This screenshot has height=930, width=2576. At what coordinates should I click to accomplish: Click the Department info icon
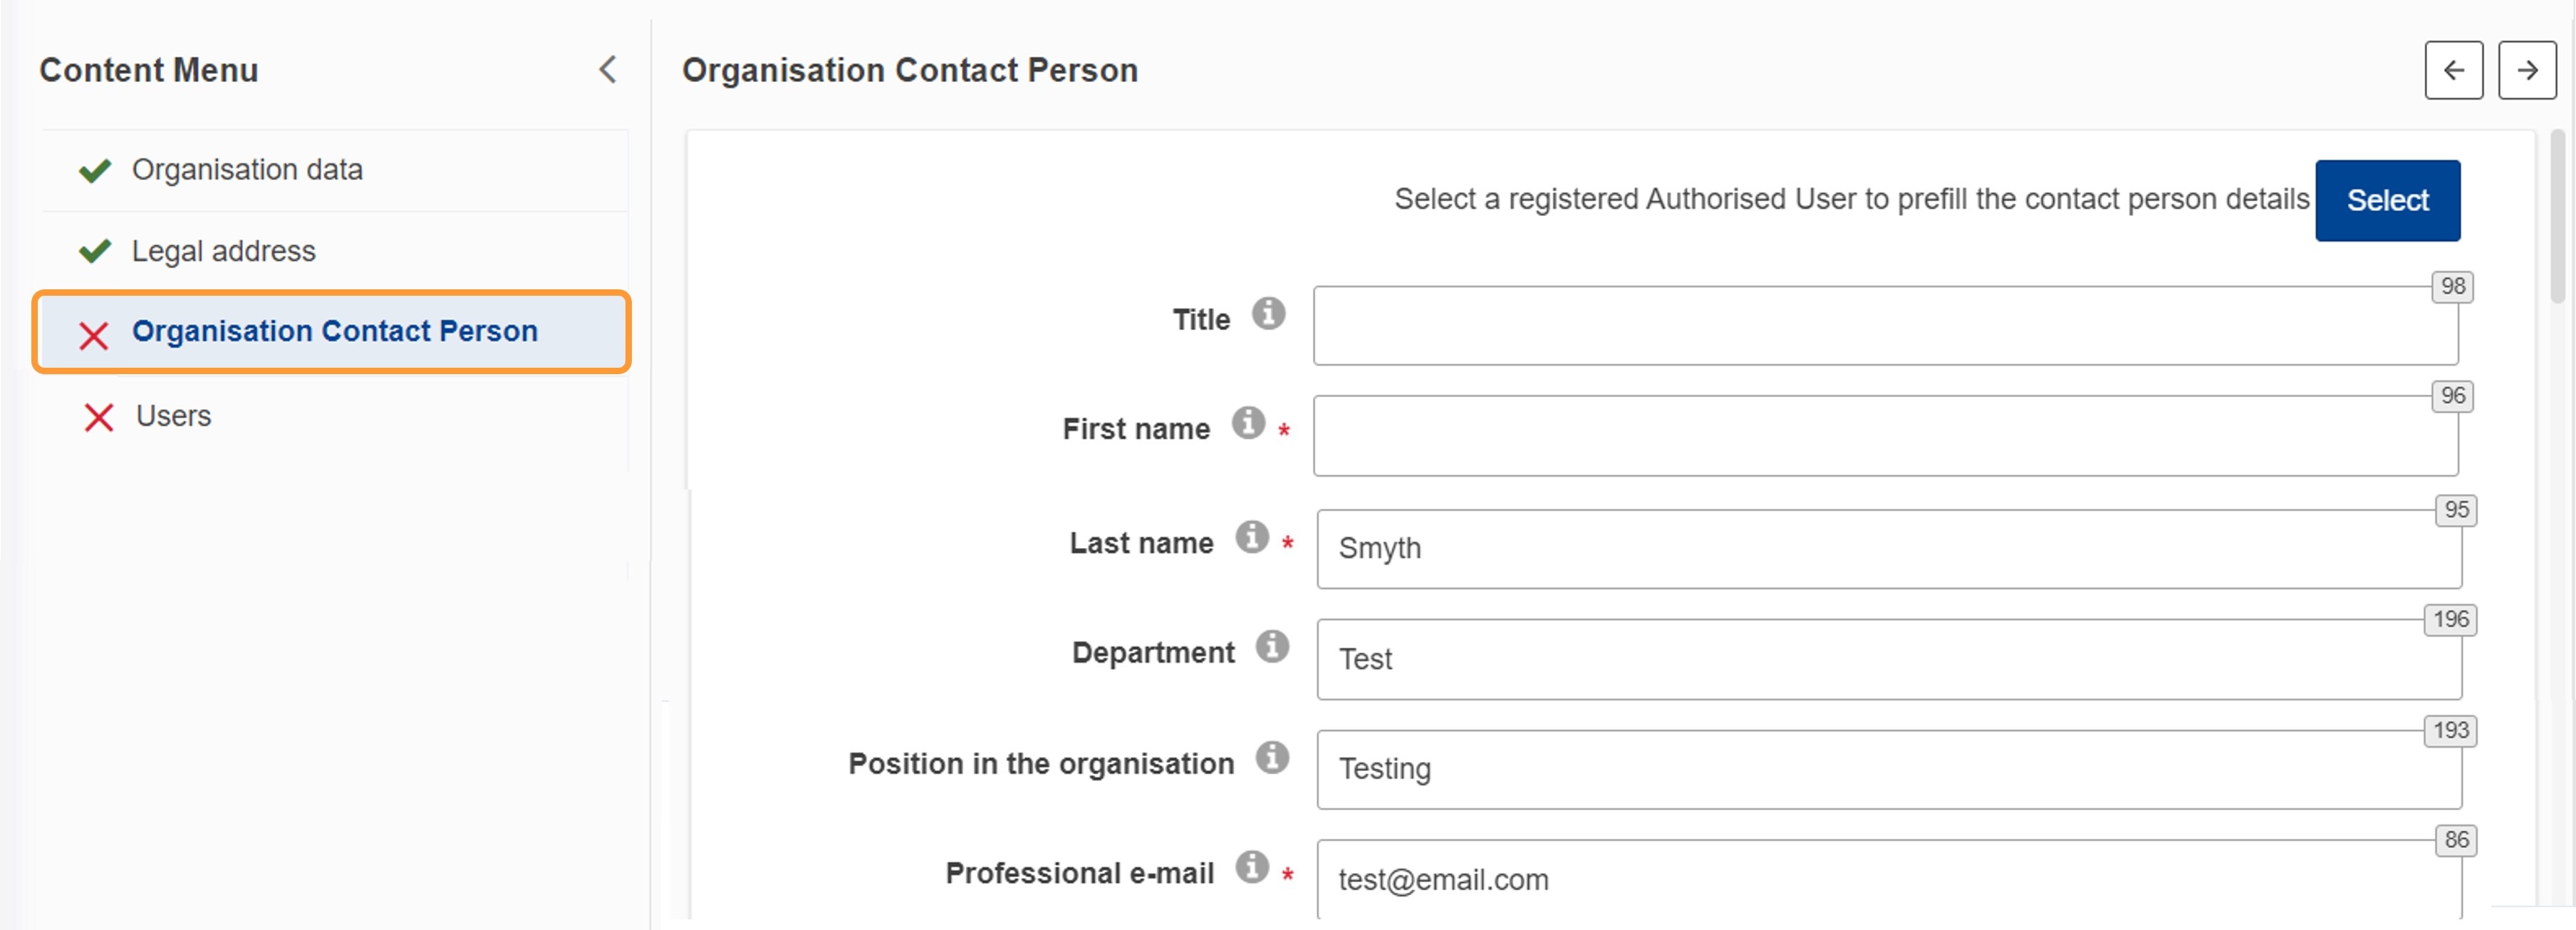pos(1272,646)
